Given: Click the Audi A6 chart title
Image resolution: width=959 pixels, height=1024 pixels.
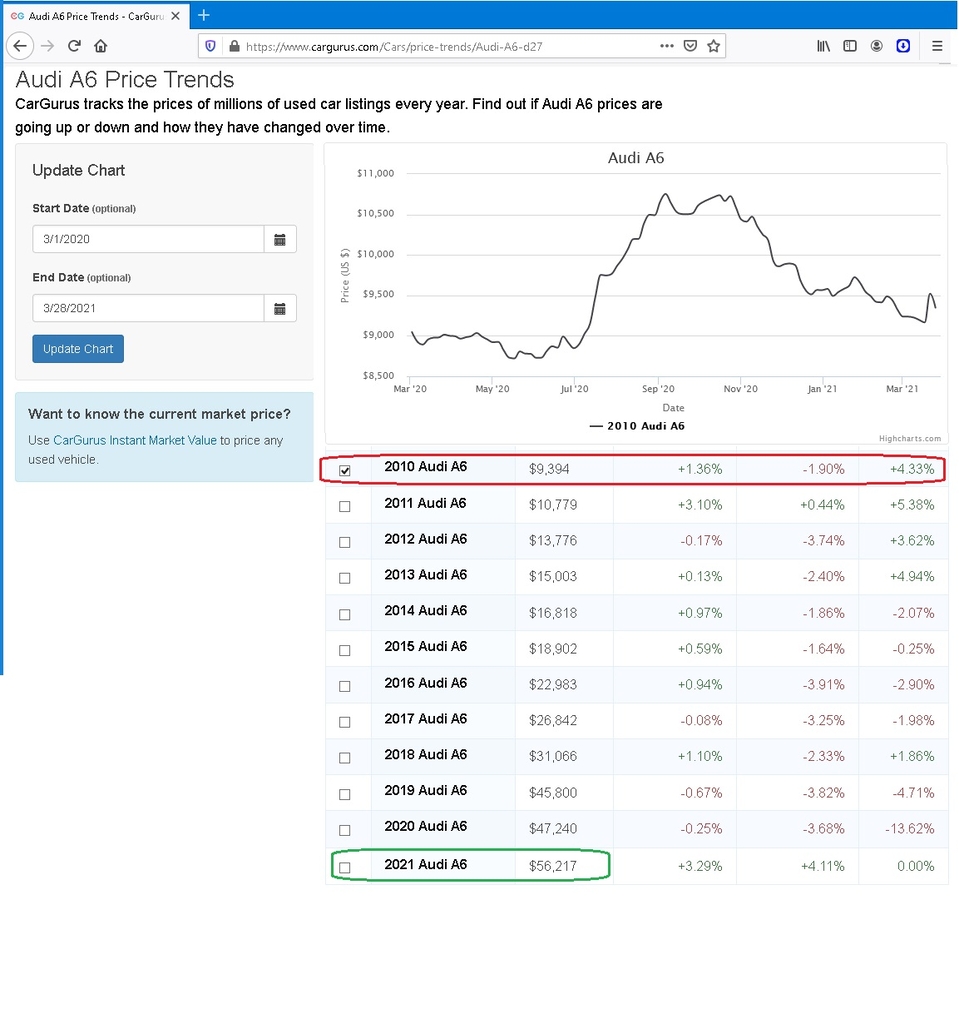Looking at the screenshot, I should (636, 158).
